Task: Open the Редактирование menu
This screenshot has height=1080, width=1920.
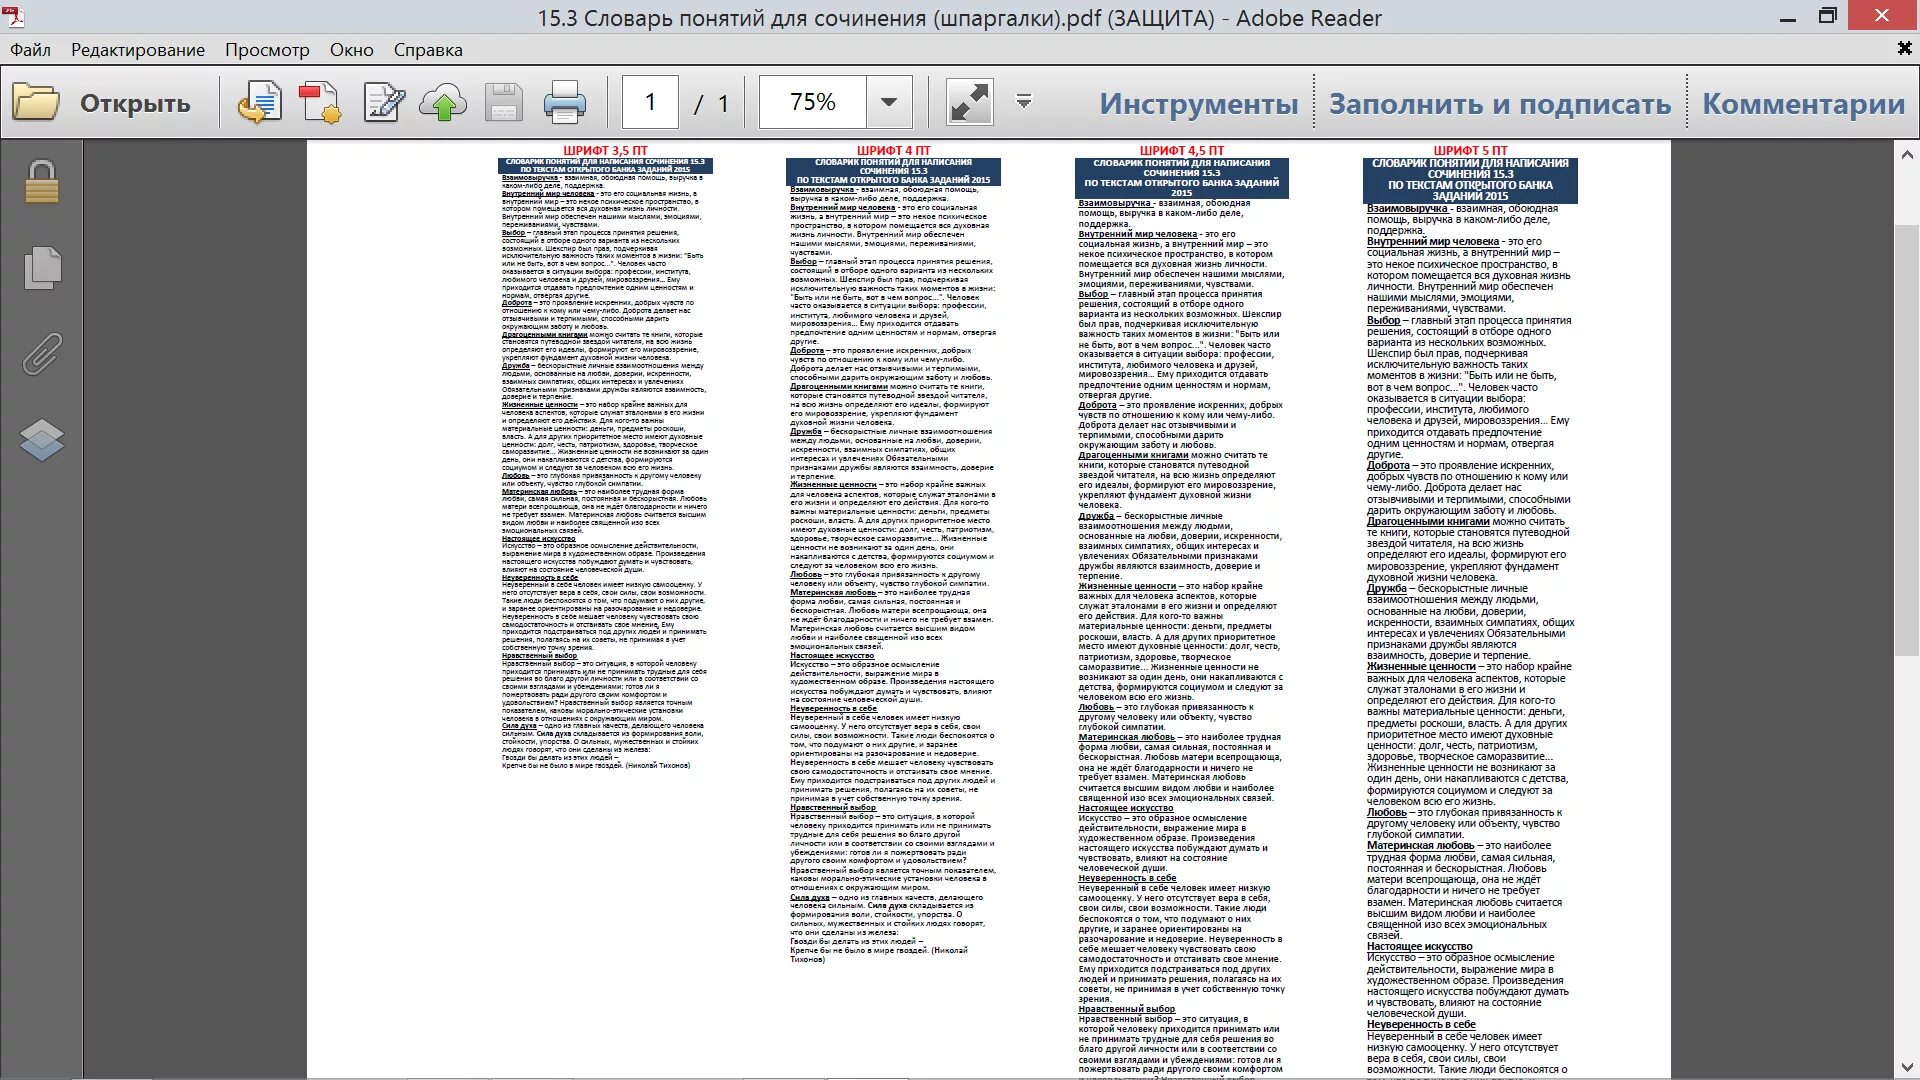Action: [138, 49]
